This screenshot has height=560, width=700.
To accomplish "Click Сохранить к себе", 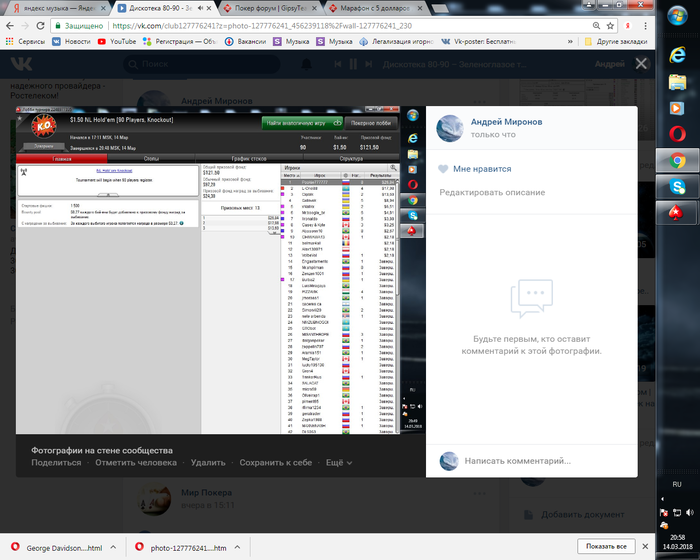I will (x=275, y=463).
